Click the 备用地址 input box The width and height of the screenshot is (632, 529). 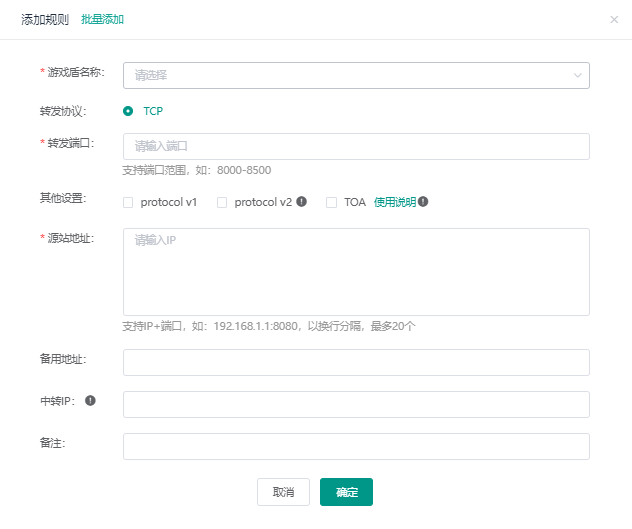(x=355, y=362)
